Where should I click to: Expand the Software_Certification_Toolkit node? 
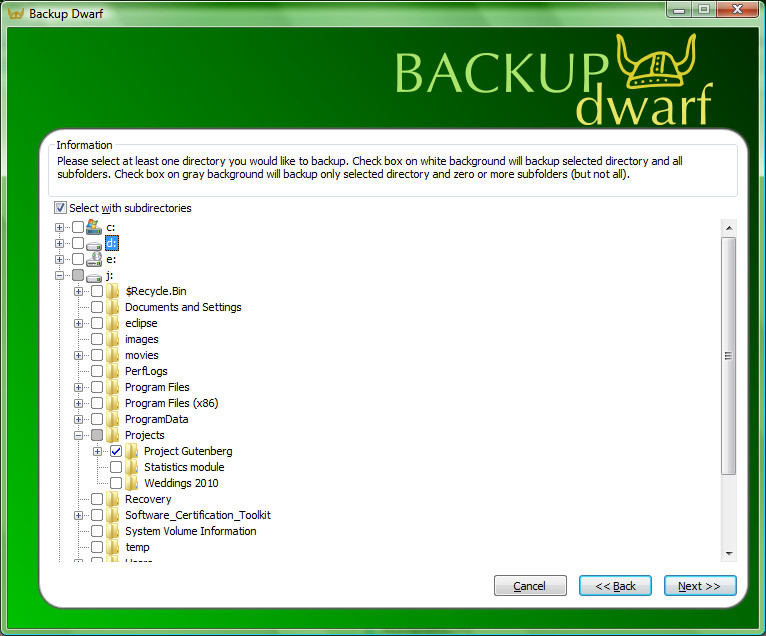click(x=78, y=515)
